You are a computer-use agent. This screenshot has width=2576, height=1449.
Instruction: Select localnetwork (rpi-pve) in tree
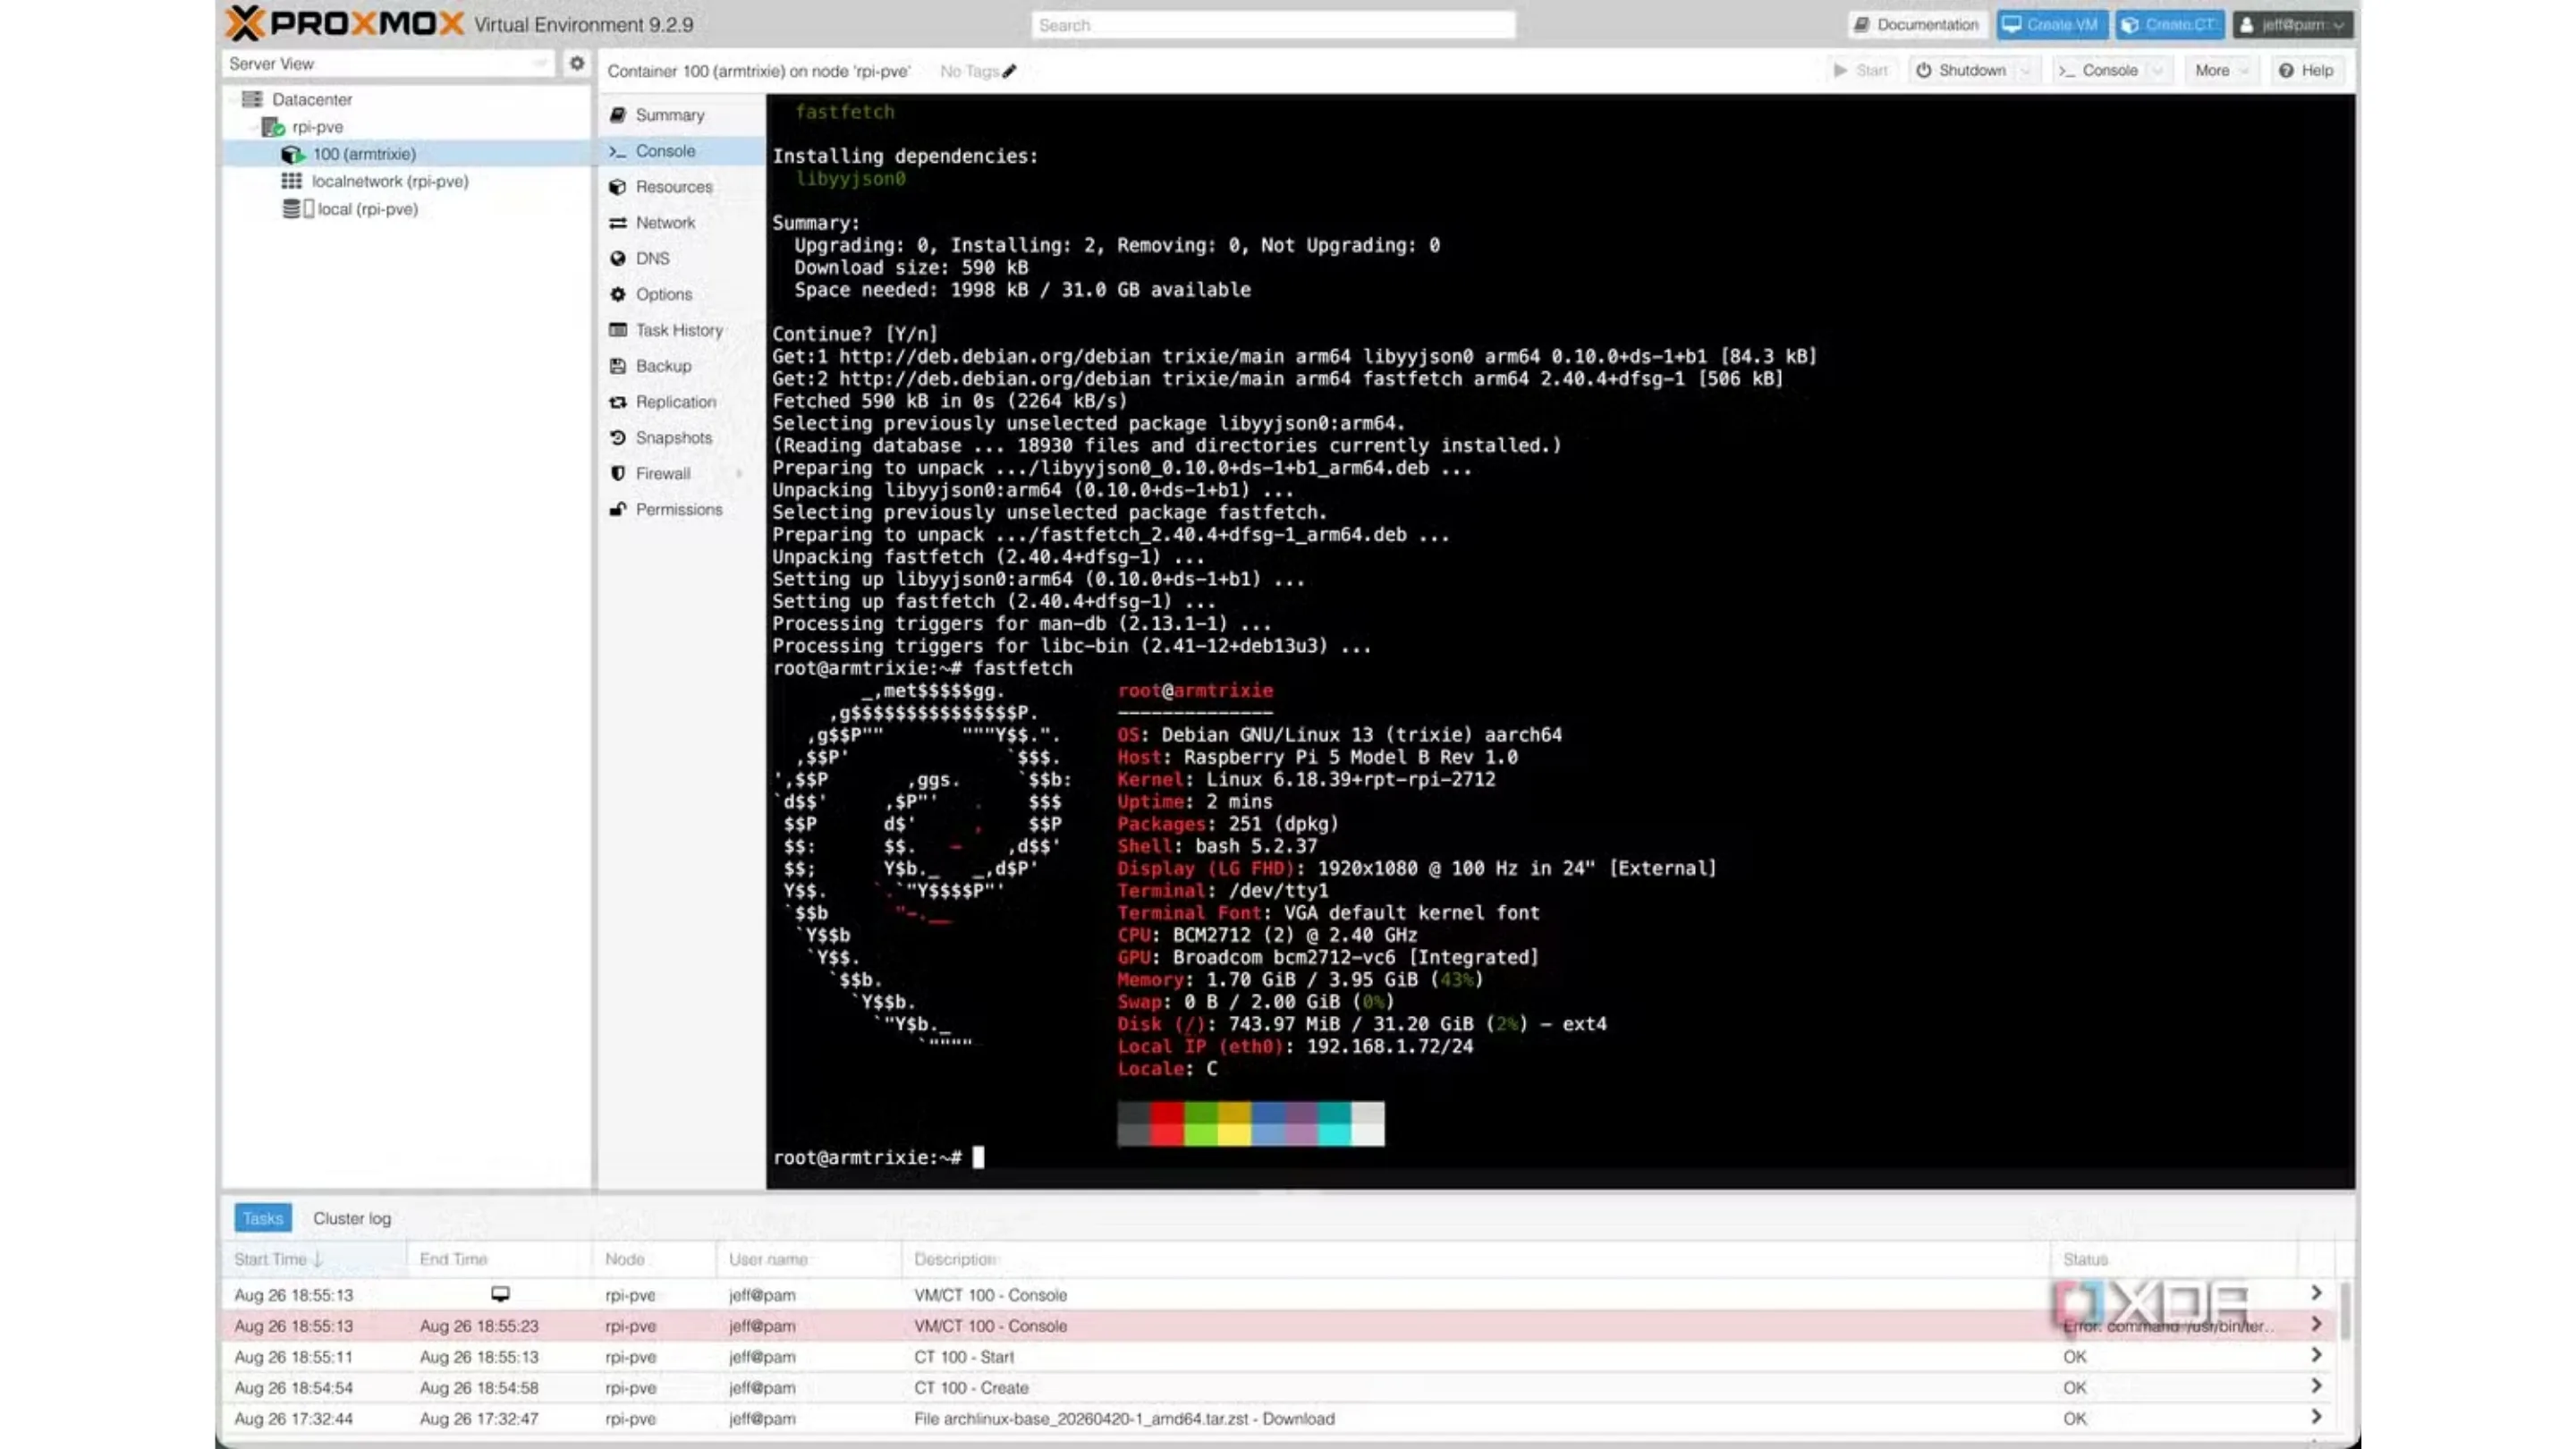[x=389, y=181]
